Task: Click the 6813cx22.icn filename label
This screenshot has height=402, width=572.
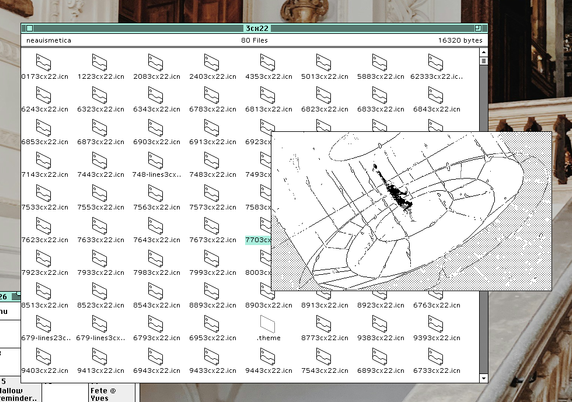Action: 268,109
